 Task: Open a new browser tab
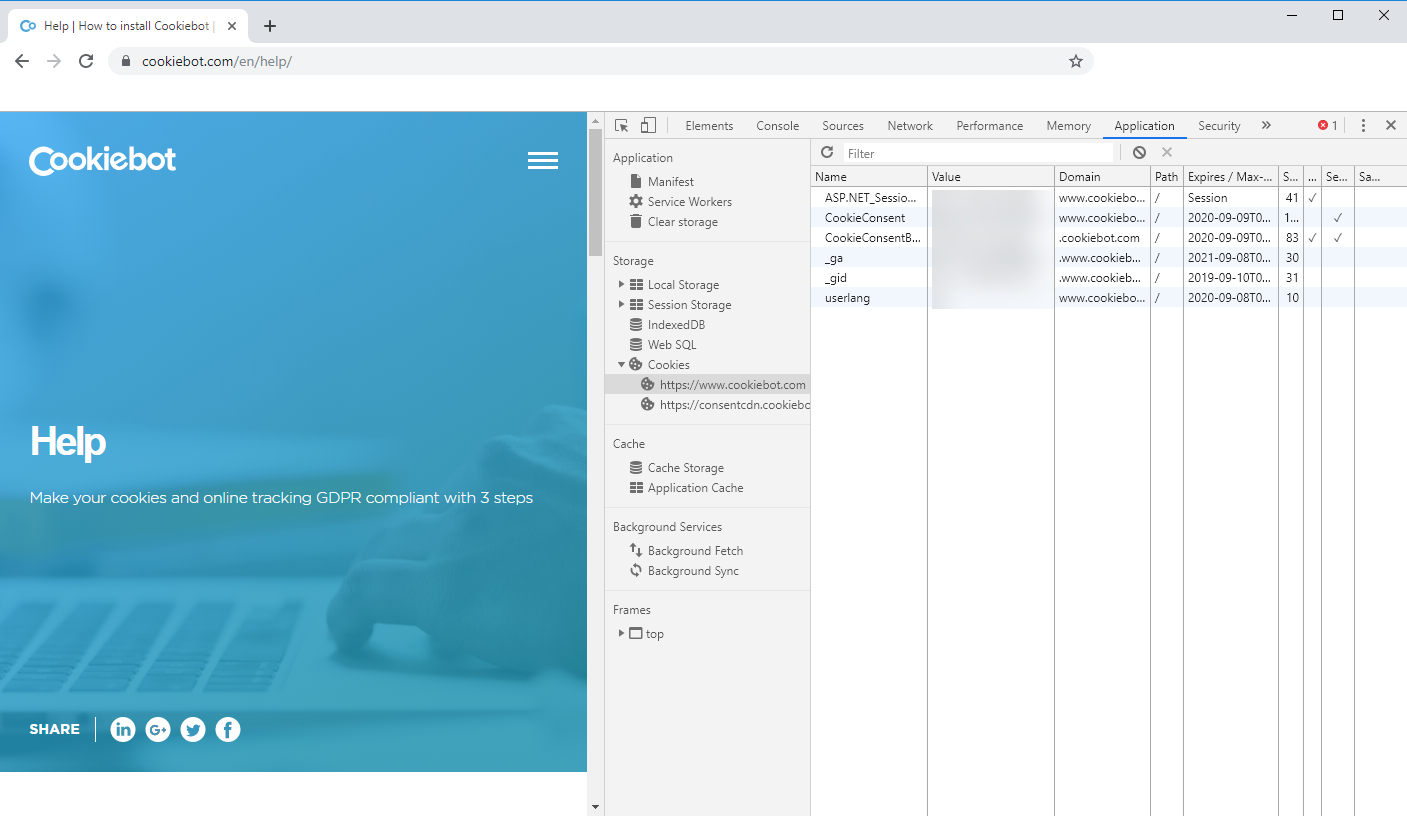coord(270,26)
